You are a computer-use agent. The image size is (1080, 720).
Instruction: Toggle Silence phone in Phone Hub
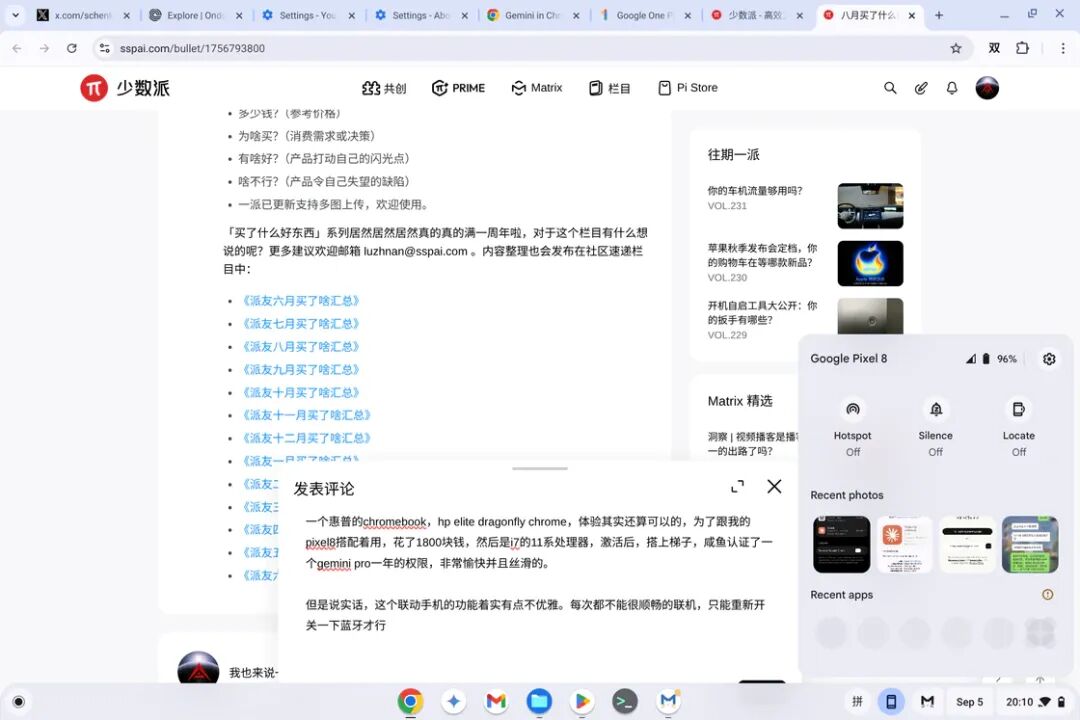[x=935, y=409]
